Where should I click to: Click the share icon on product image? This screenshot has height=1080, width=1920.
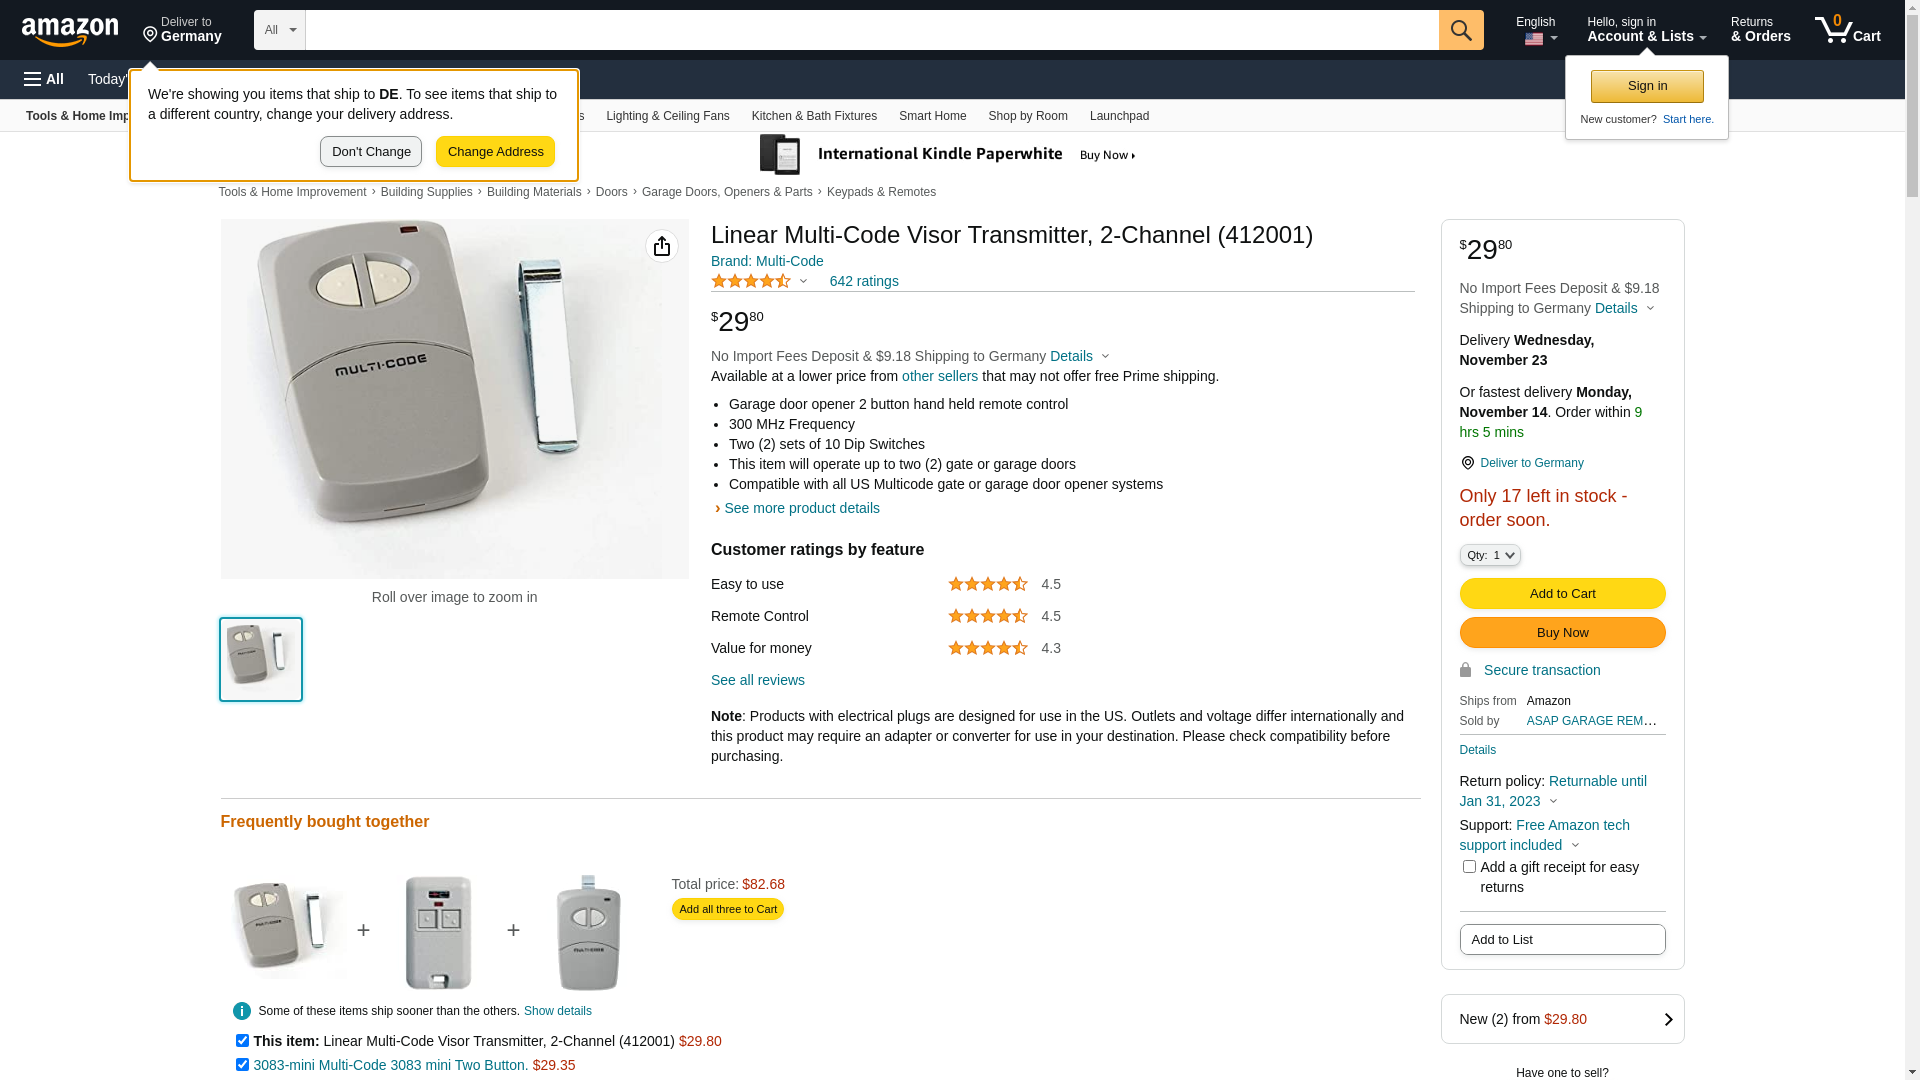pyautogui.click(x=662, y=247)
